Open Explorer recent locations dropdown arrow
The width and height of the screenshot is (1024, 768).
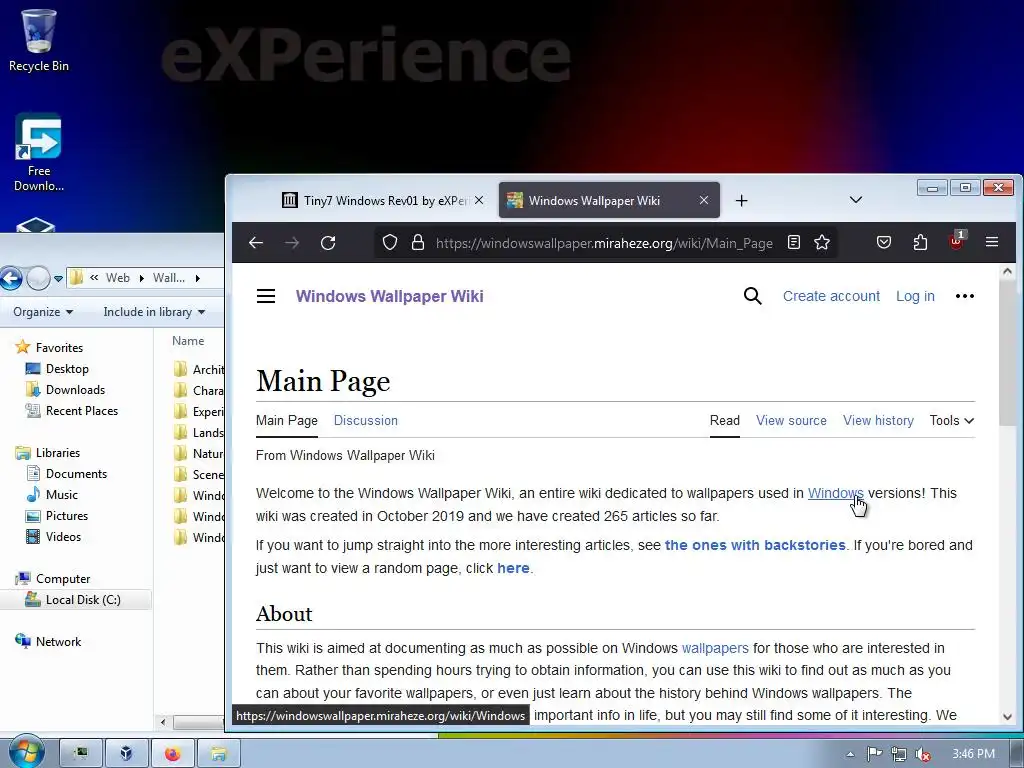58,279
